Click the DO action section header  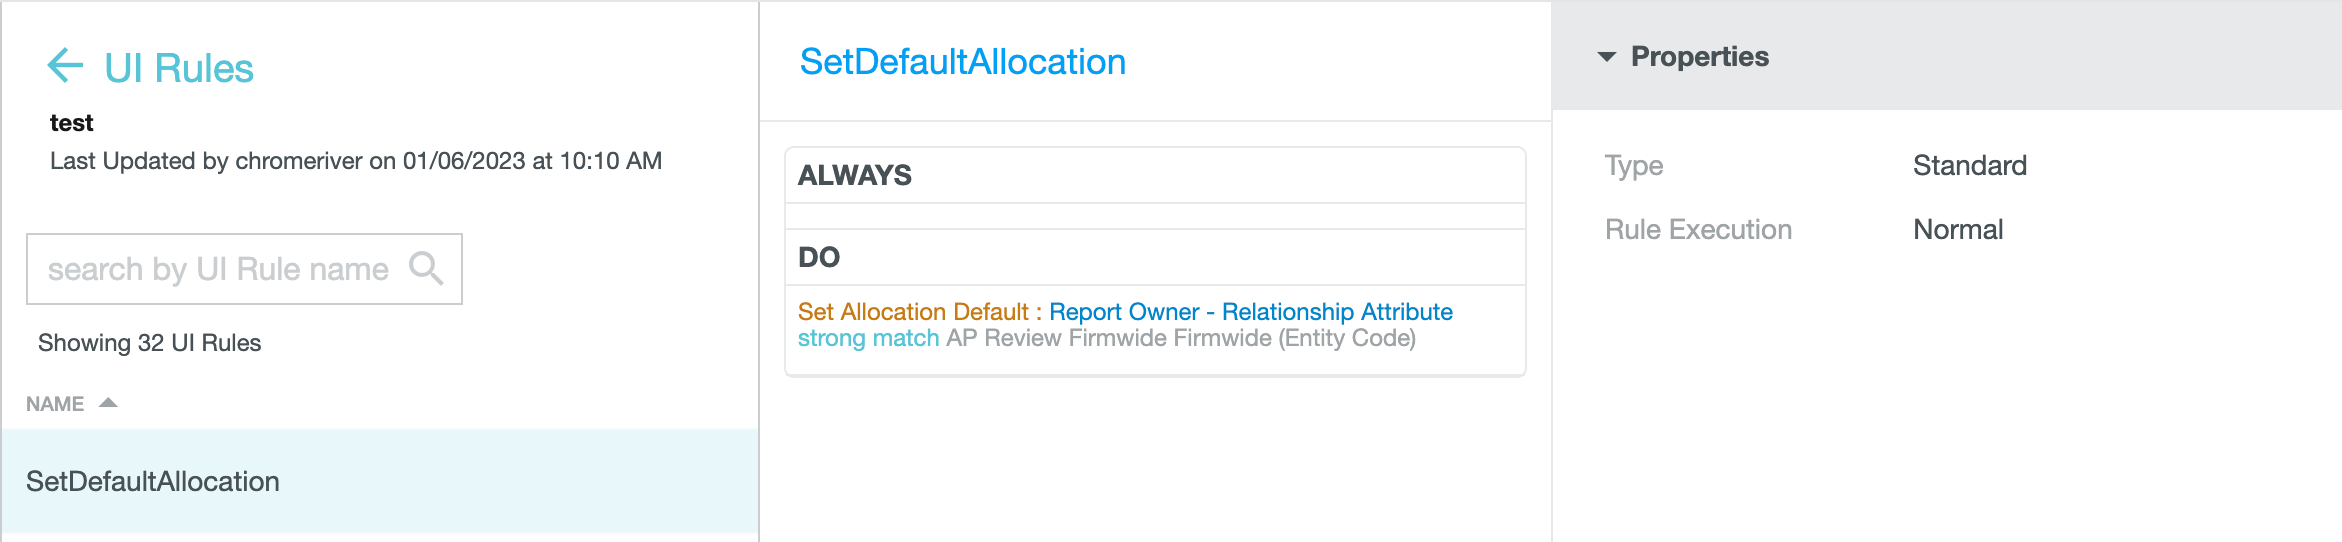point(819,258)
